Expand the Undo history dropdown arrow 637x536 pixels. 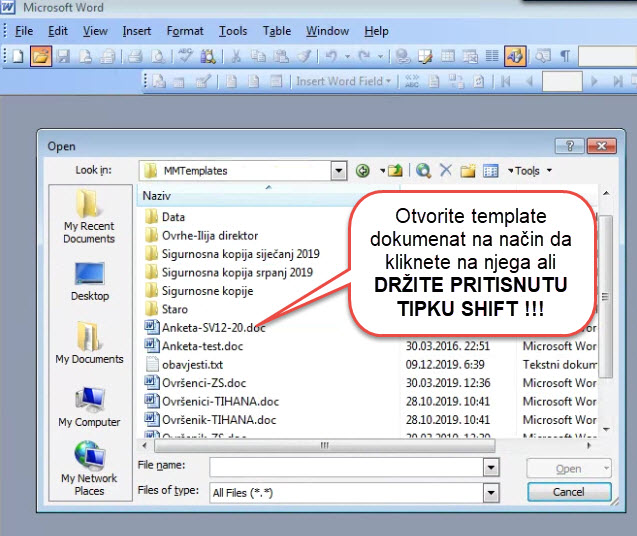347,56
